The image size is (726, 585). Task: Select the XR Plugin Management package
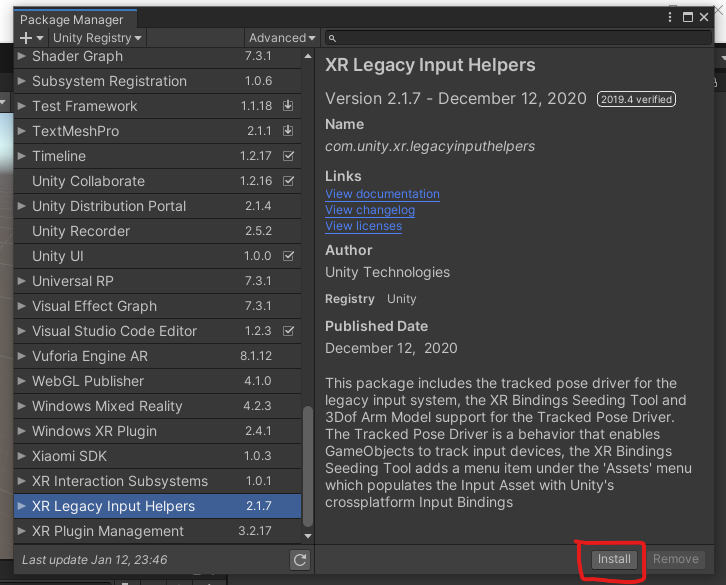click(157, 531)
